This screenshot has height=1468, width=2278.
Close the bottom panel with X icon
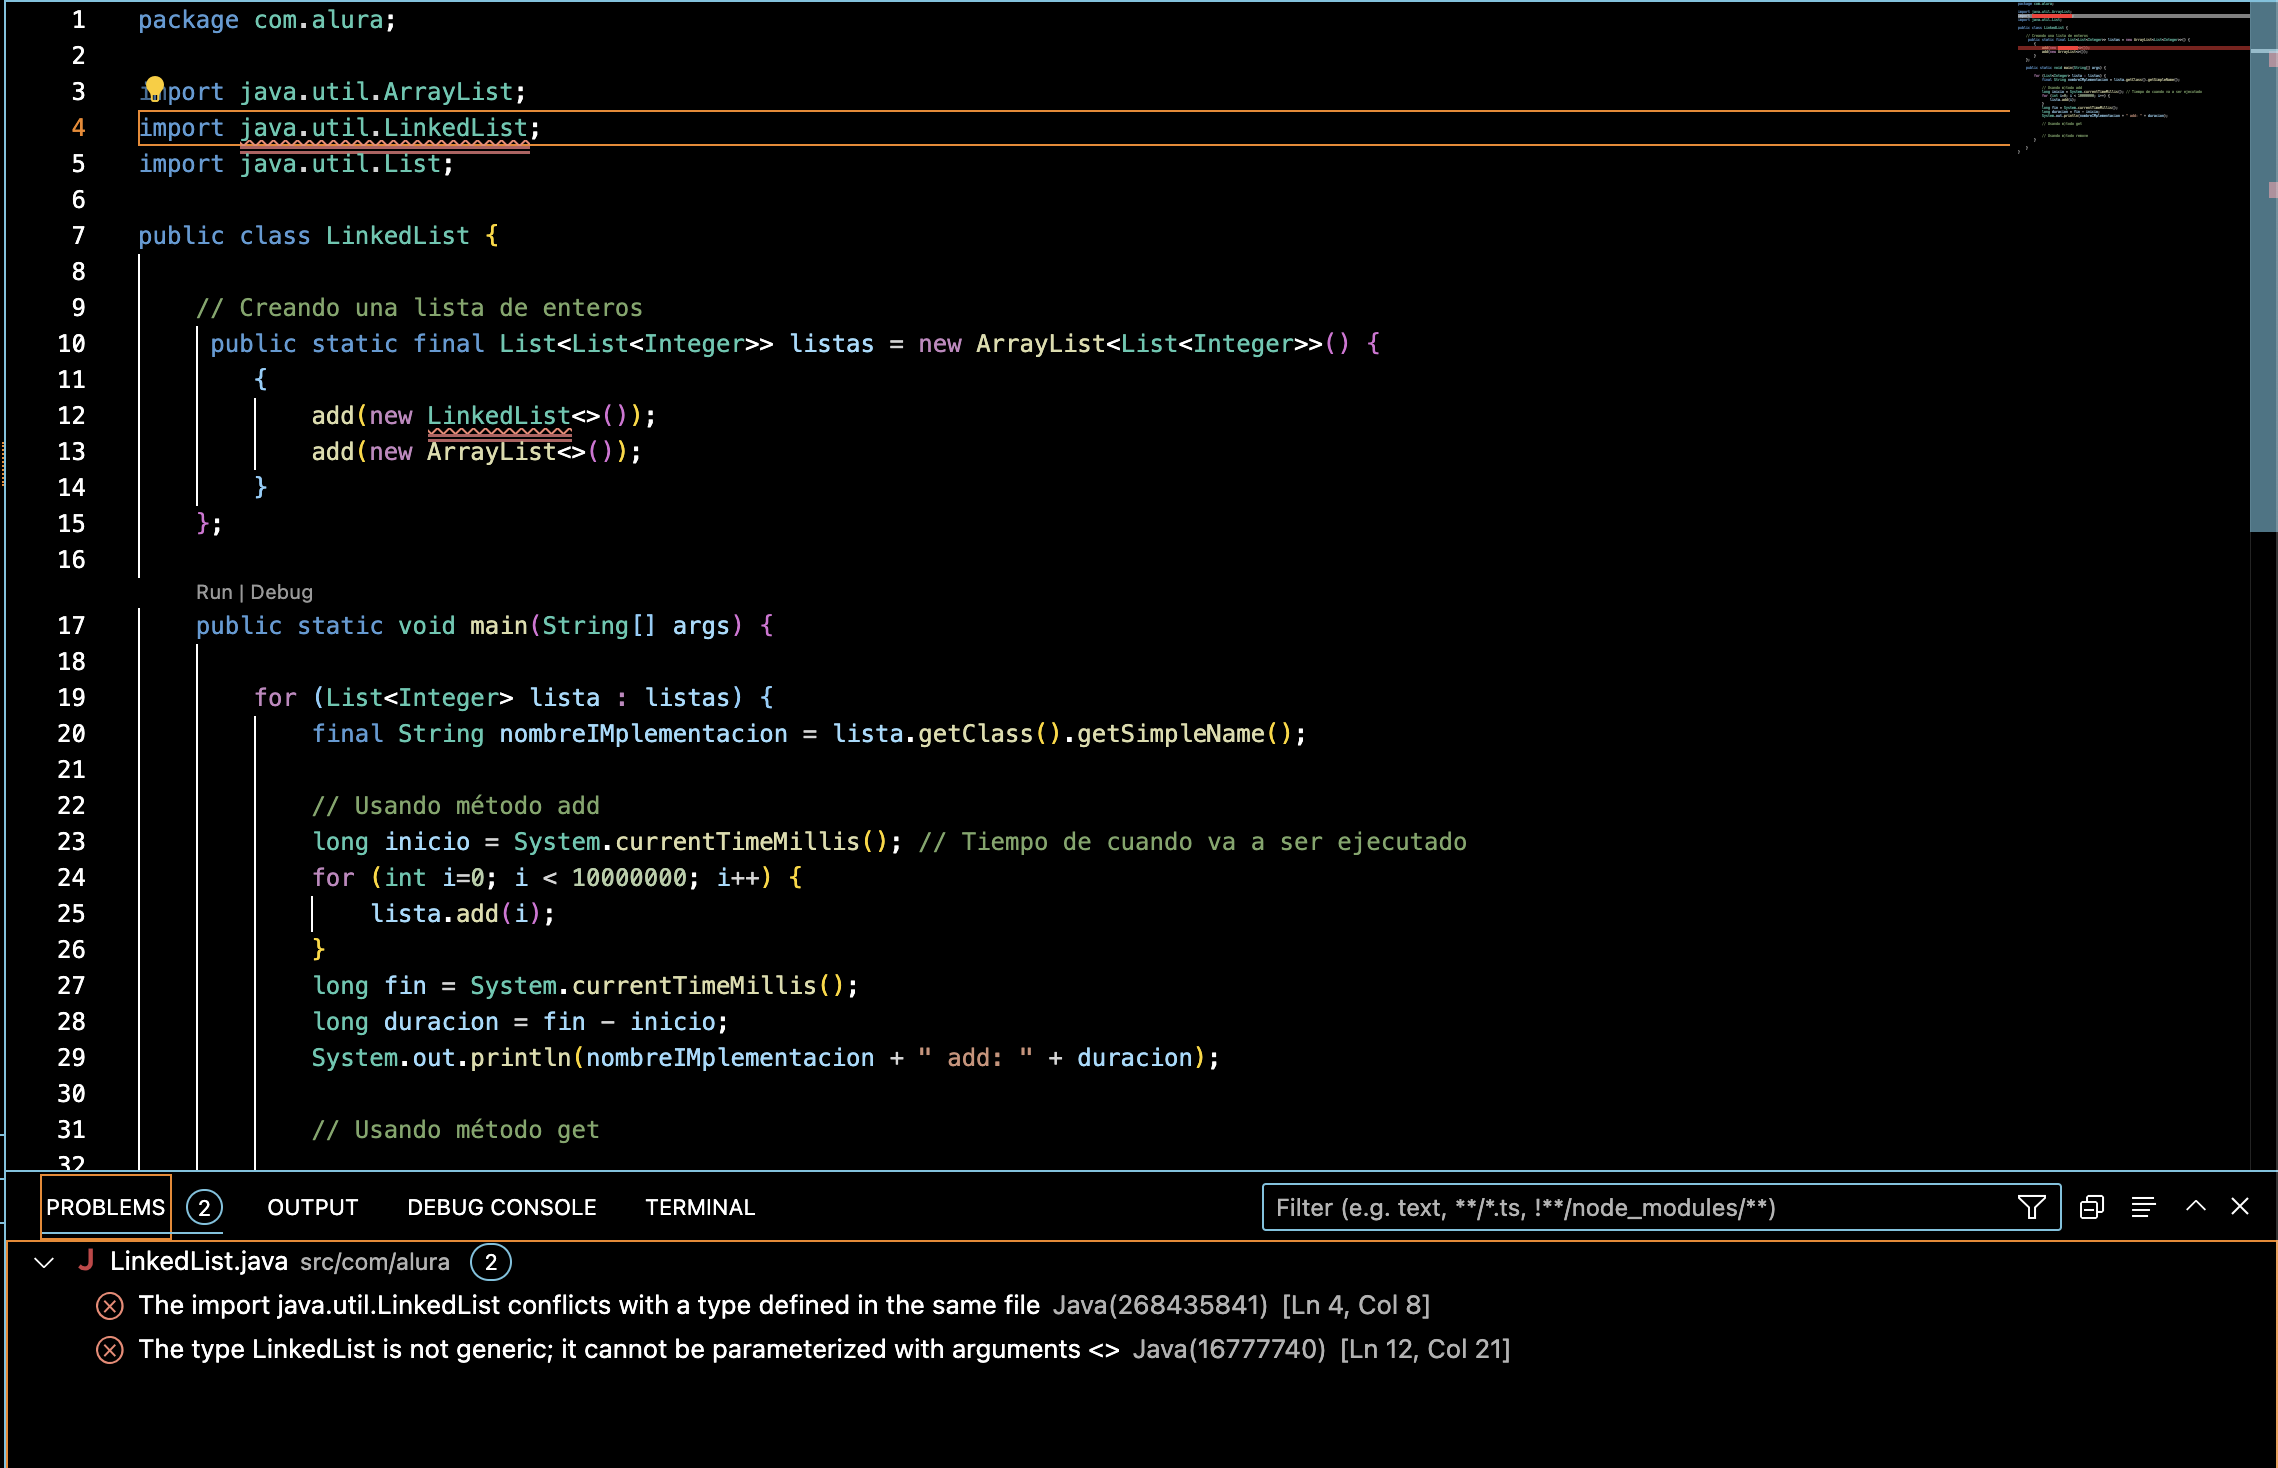pyautogui.click(x=2240, y=1206)
